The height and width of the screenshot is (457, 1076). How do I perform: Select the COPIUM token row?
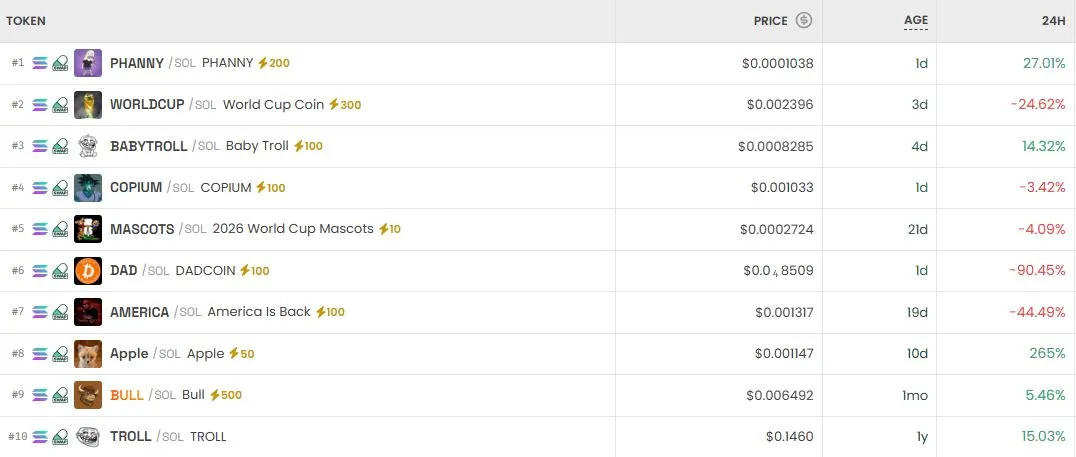point(538,187)
